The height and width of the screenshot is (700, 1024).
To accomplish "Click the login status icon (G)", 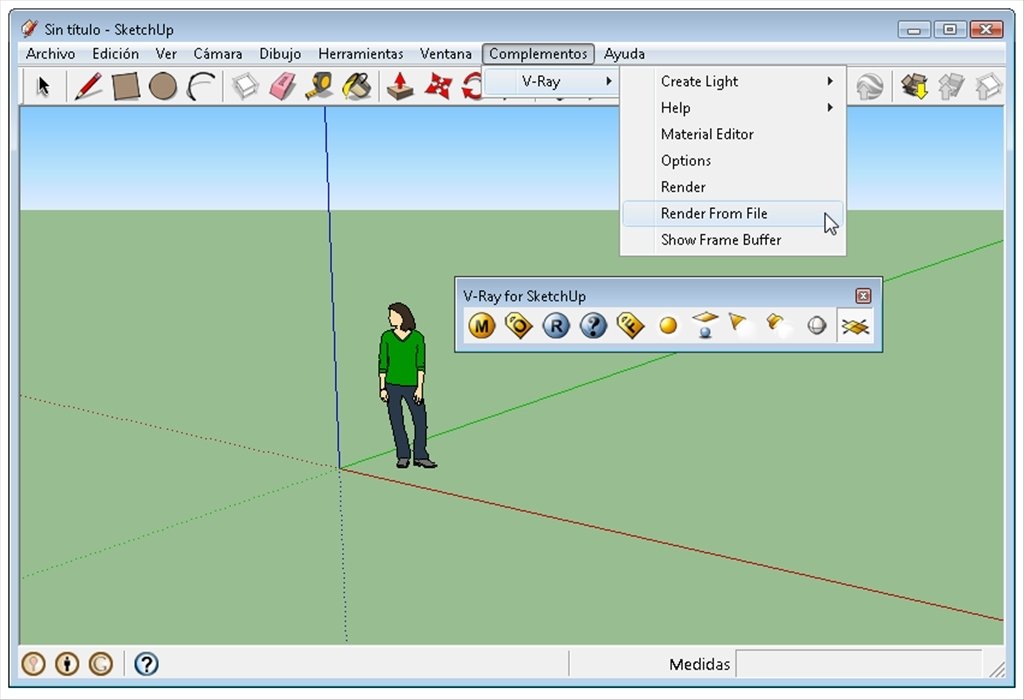I will point(101,664).
